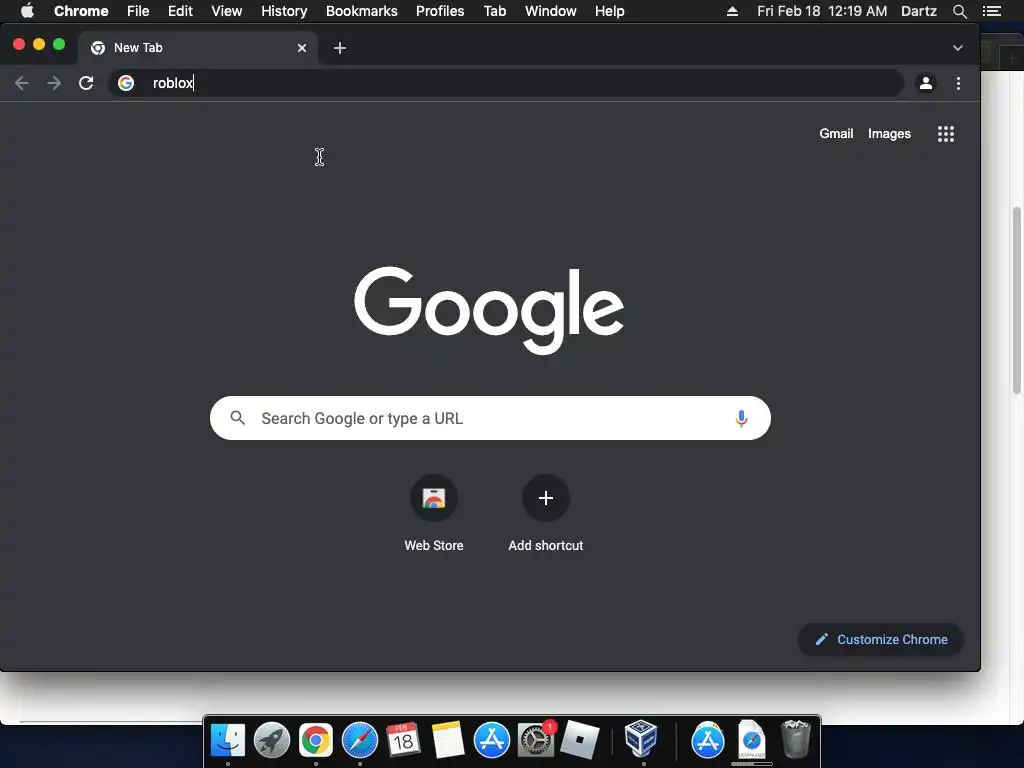
Task: Click the date and time in menu bar
Action: pyautogui.click(x=822, y=11)
